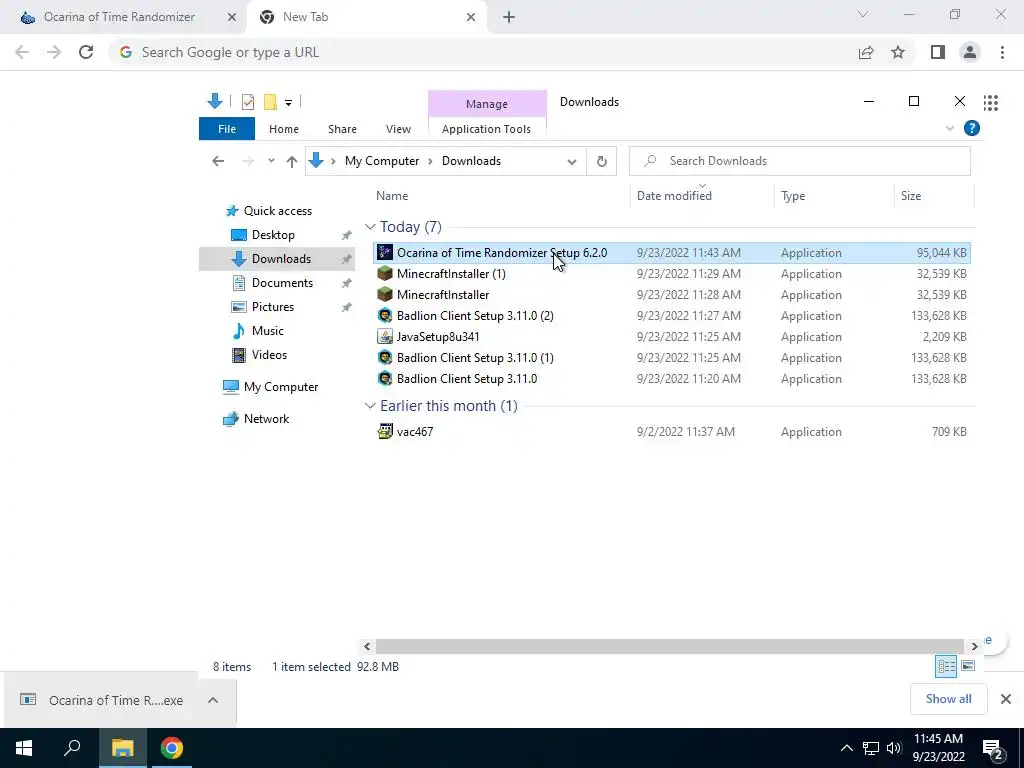The width and height of the screenshot is (1024, 768).
Task: Open the File menu tab
Action: coord(227,129)
